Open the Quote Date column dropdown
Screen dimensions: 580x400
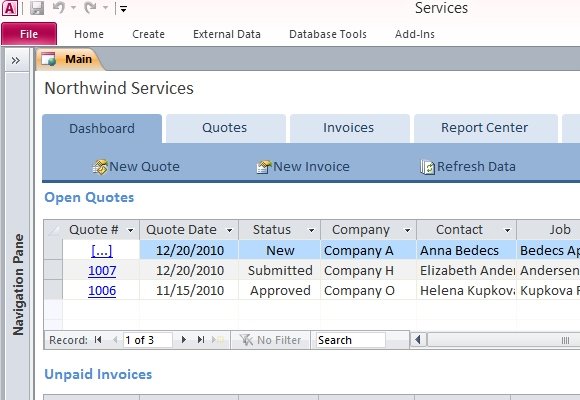[230, 230]
